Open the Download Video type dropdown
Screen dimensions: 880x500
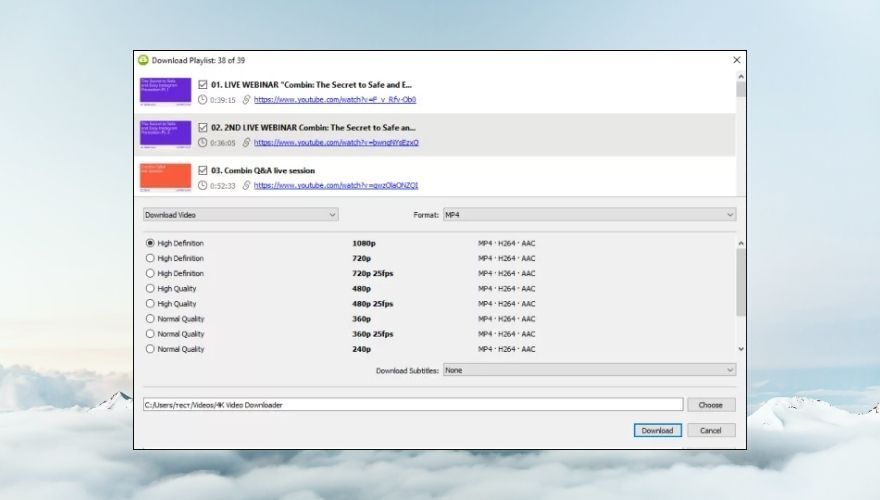coord(241,215)
